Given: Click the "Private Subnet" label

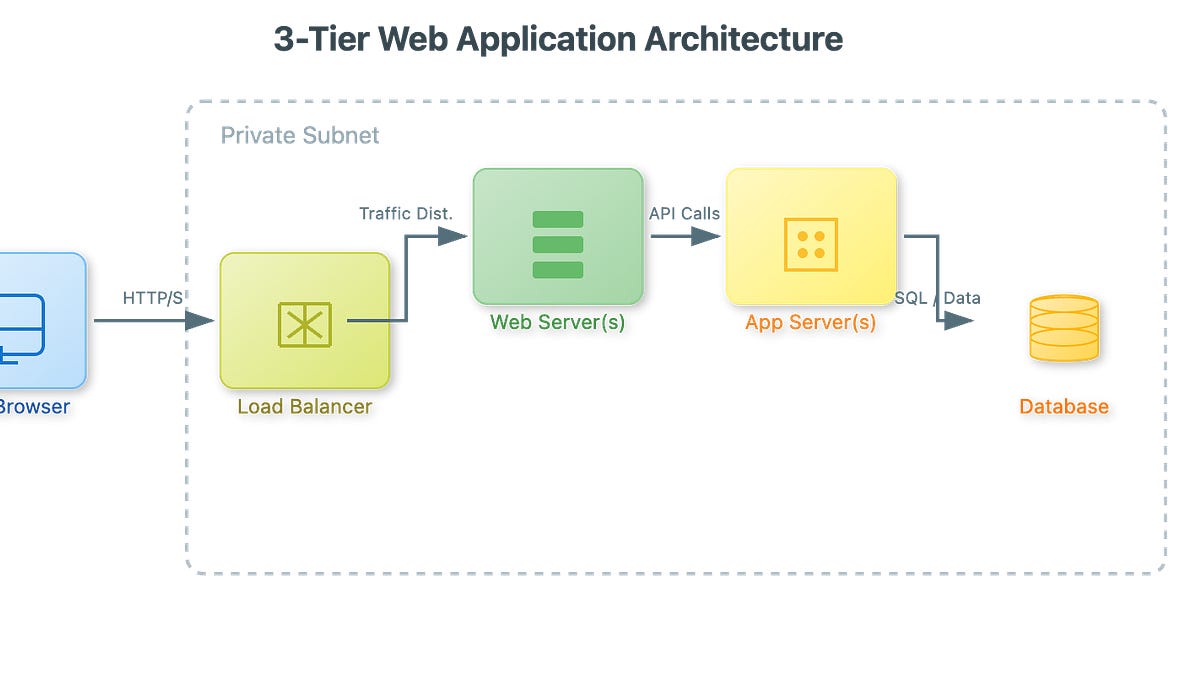Looking at the screenshot, I should point(300,135).
